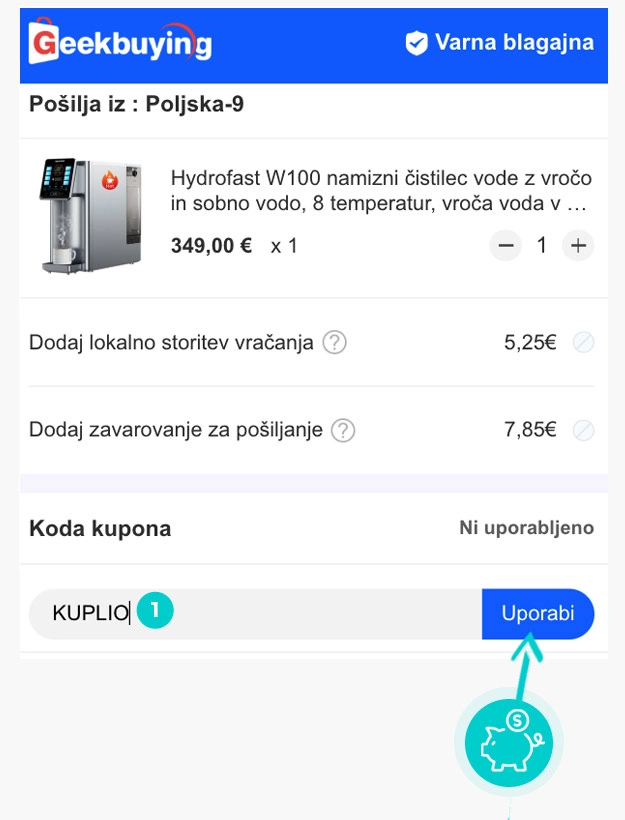
Task: Click the Hydrofast water purifier thumbnail
Action: [90, 215]
